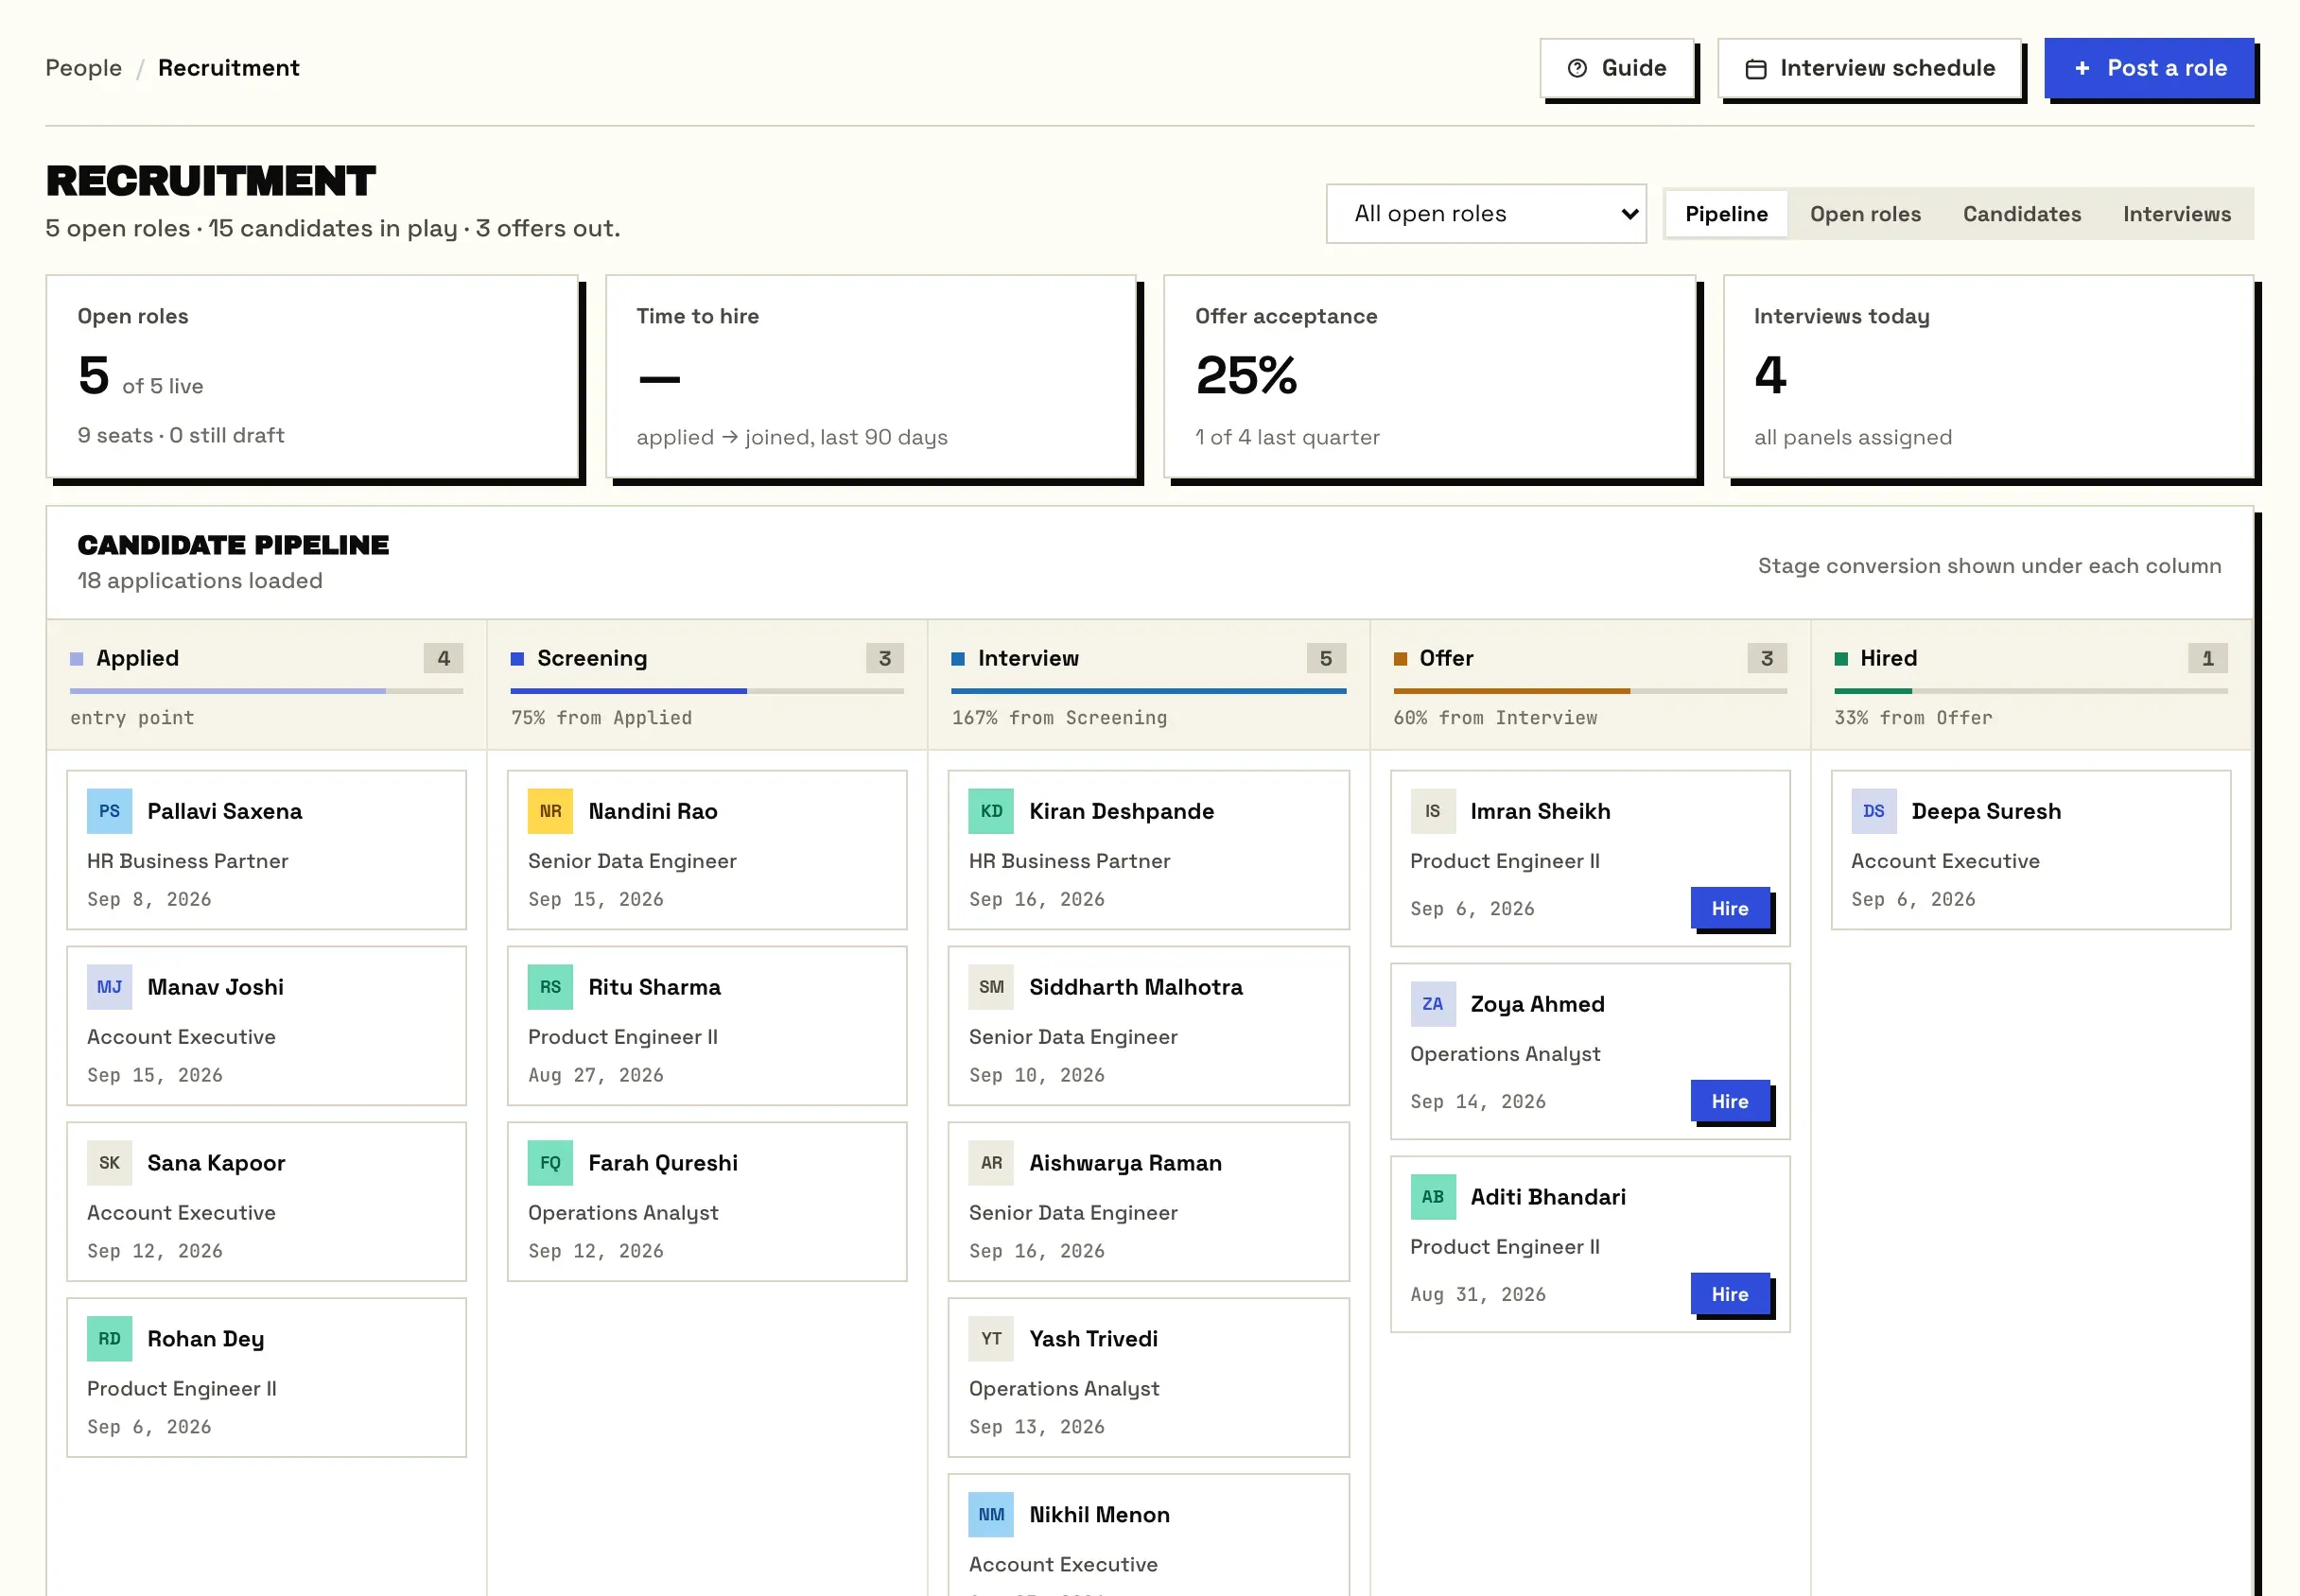Open the Guide
2300x1596 pixels.
[x=1617, y=68]
